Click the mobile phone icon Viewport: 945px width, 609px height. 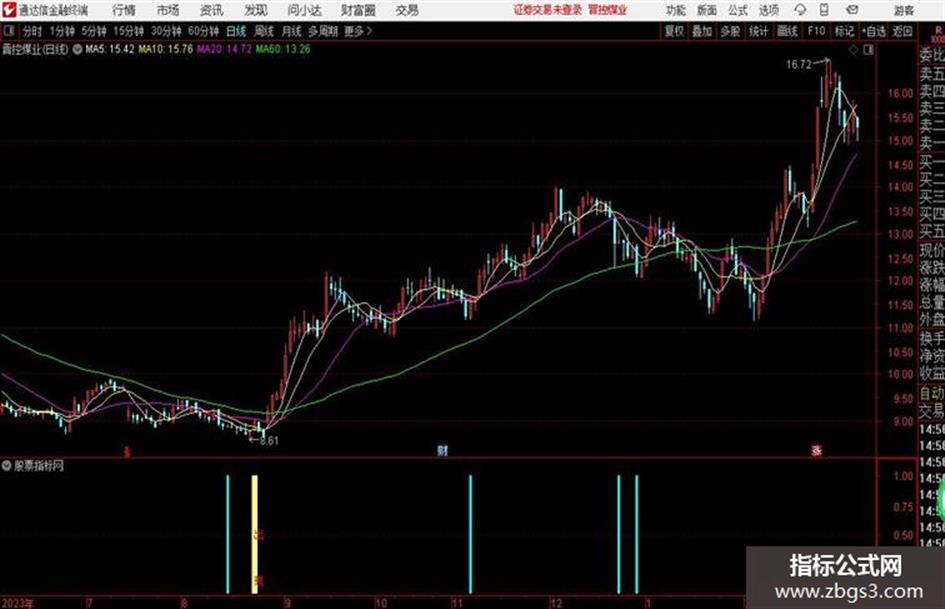click(824, 10)
